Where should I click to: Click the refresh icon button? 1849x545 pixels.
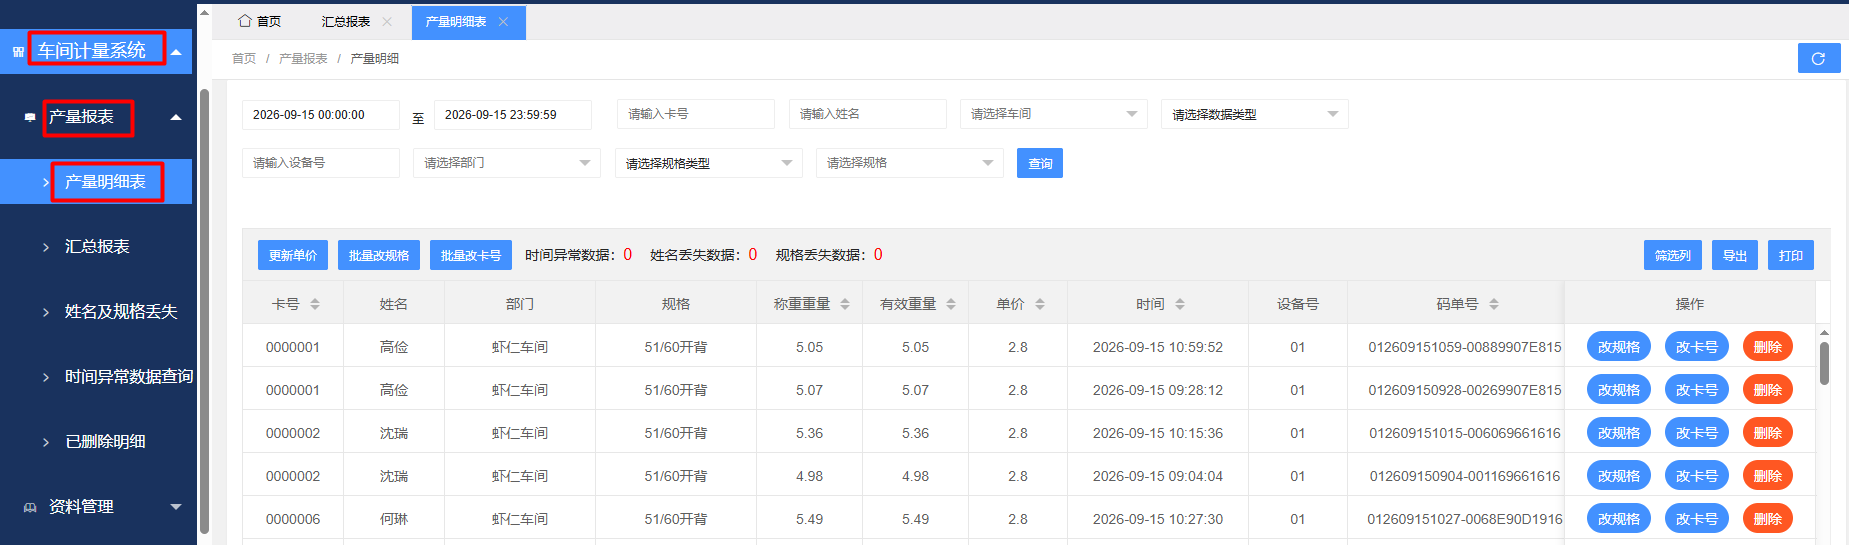[1818, 59]
